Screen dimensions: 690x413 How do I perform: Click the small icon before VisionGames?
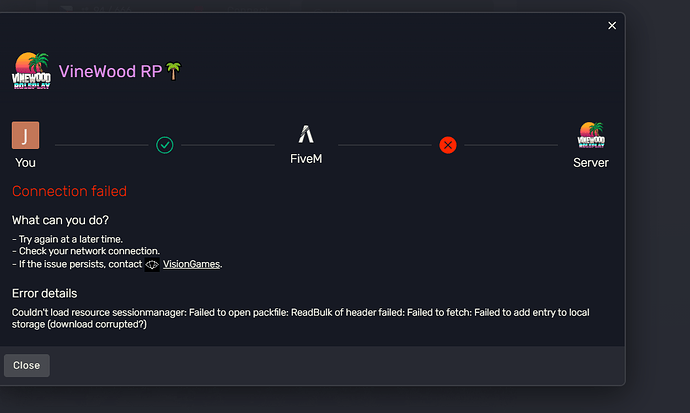(x=152, y=265)
